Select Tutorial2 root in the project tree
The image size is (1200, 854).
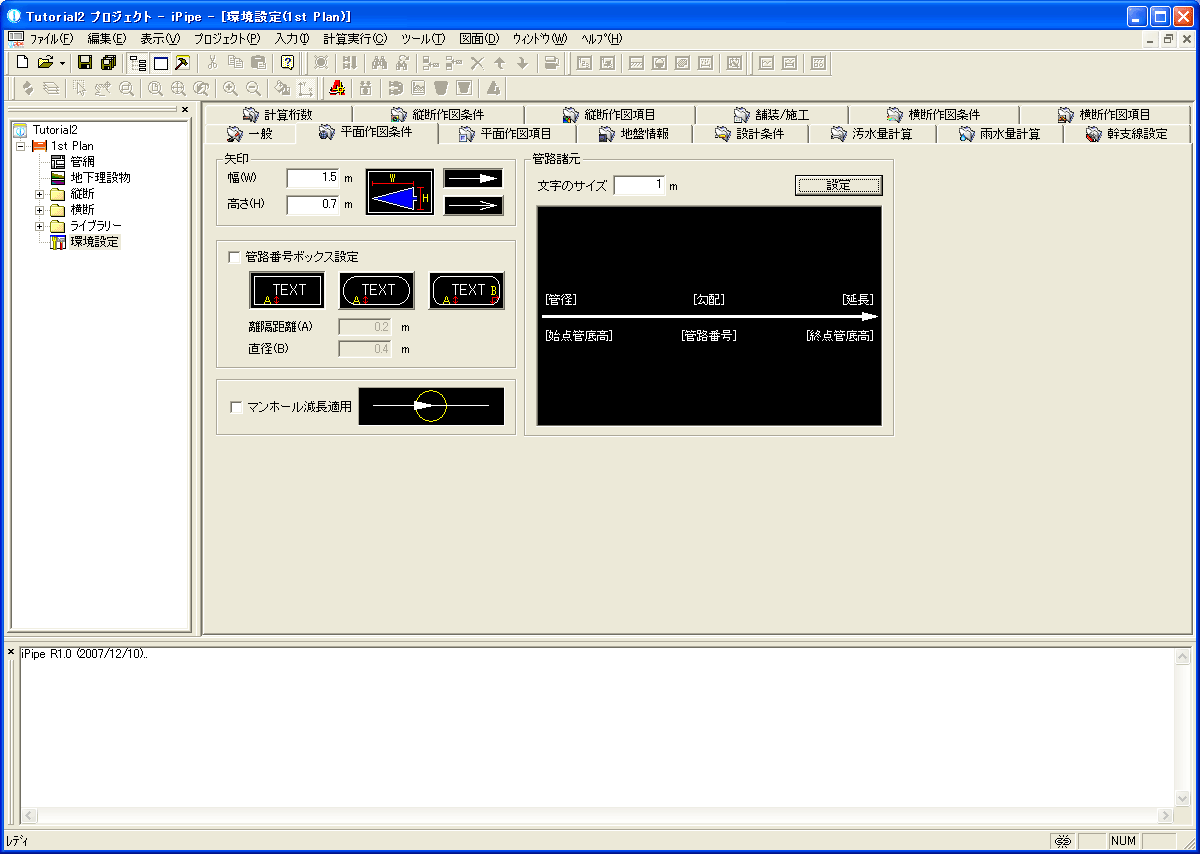[55, 130]
